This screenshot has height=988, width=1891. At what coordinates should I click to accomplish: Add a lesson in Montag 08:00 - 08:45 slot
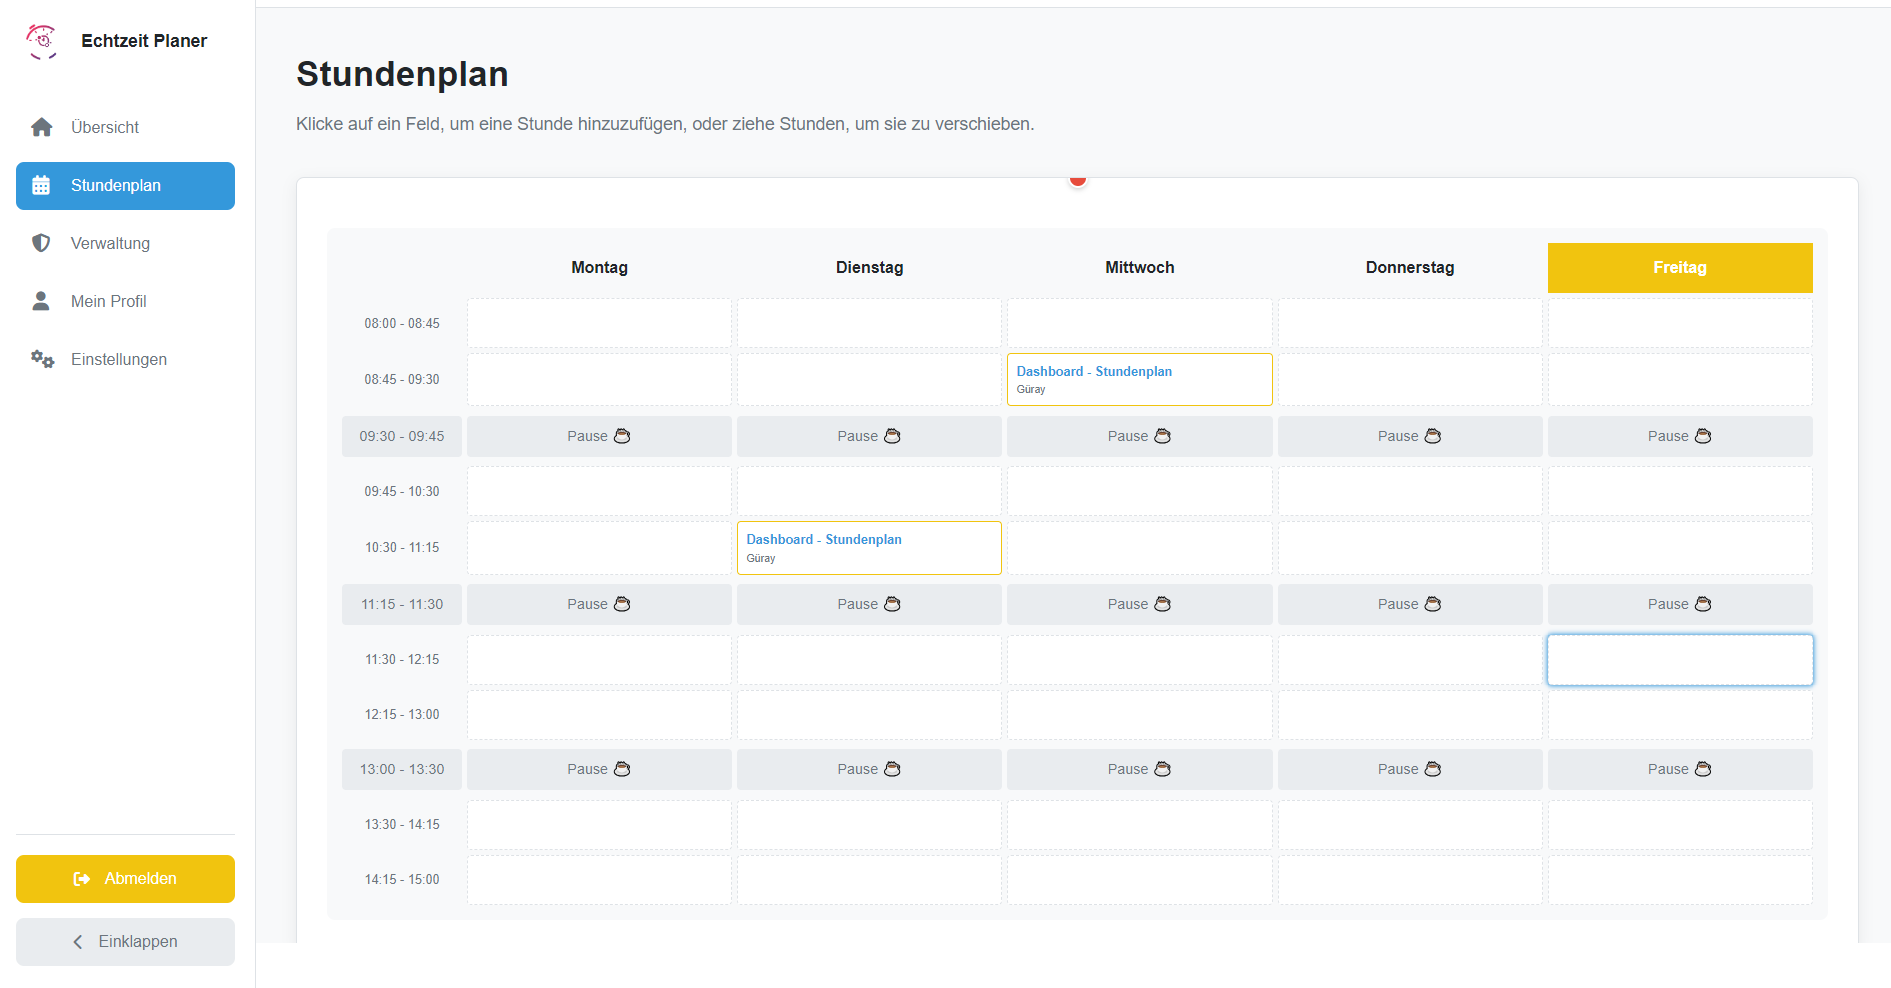coord(599,323)
